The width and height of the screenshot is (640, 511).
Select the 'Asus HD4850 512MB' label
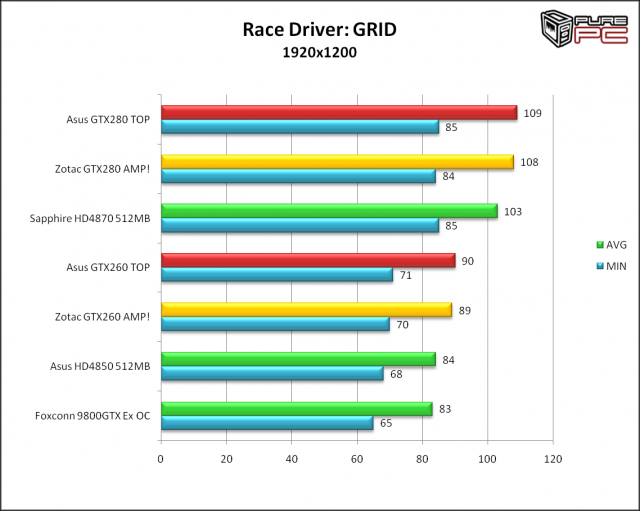point(100,366)
